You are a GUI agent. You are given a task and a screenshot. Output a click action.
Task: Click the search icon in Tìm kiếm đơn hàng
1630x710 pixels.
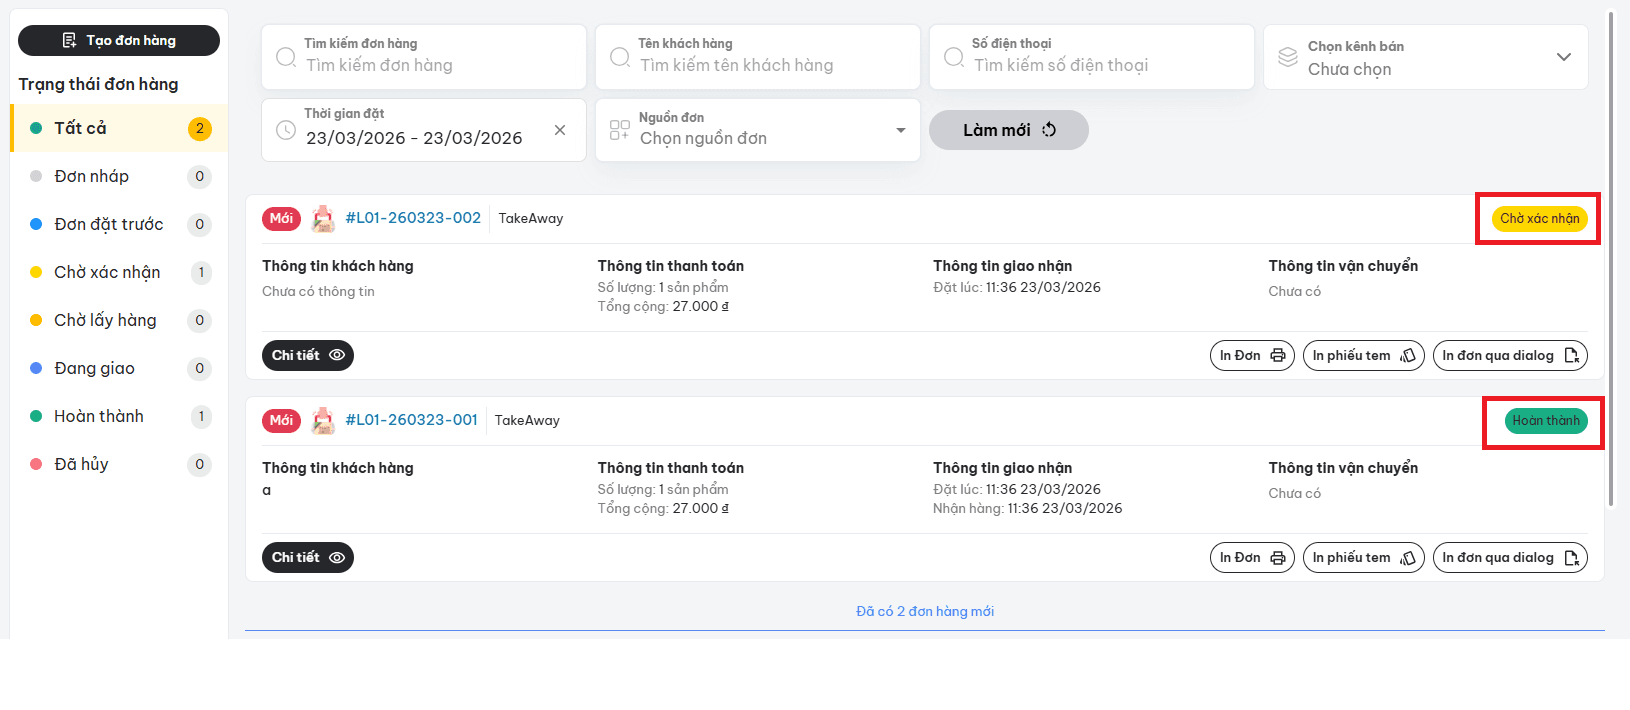pos(286,57)
